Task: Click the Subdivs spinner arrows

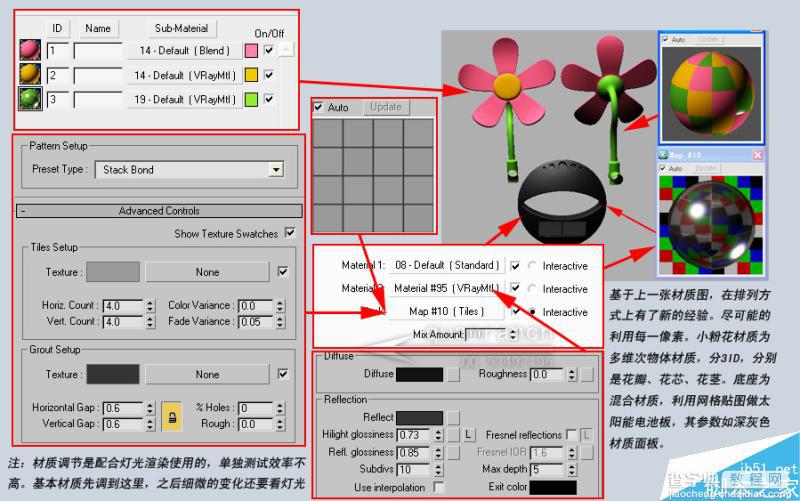Action: (438, 469)
